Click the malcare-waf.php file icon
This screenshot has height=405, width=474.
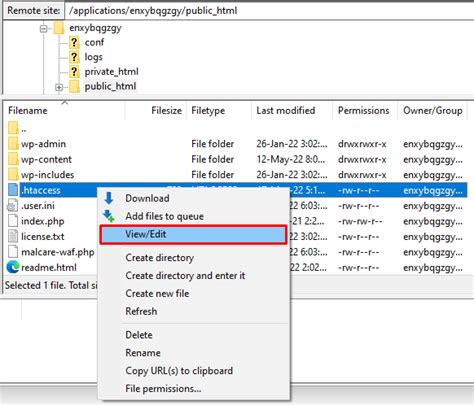pos(13,252)
